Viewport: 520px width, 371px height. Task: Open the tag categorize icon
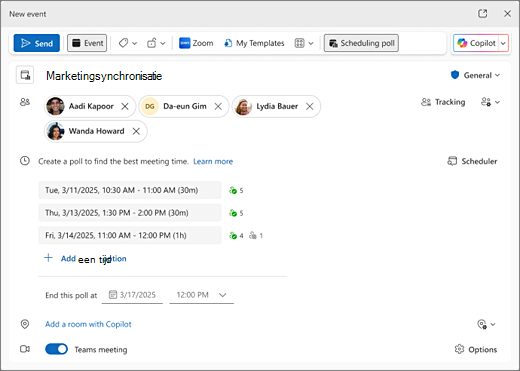tap(123, 43)
